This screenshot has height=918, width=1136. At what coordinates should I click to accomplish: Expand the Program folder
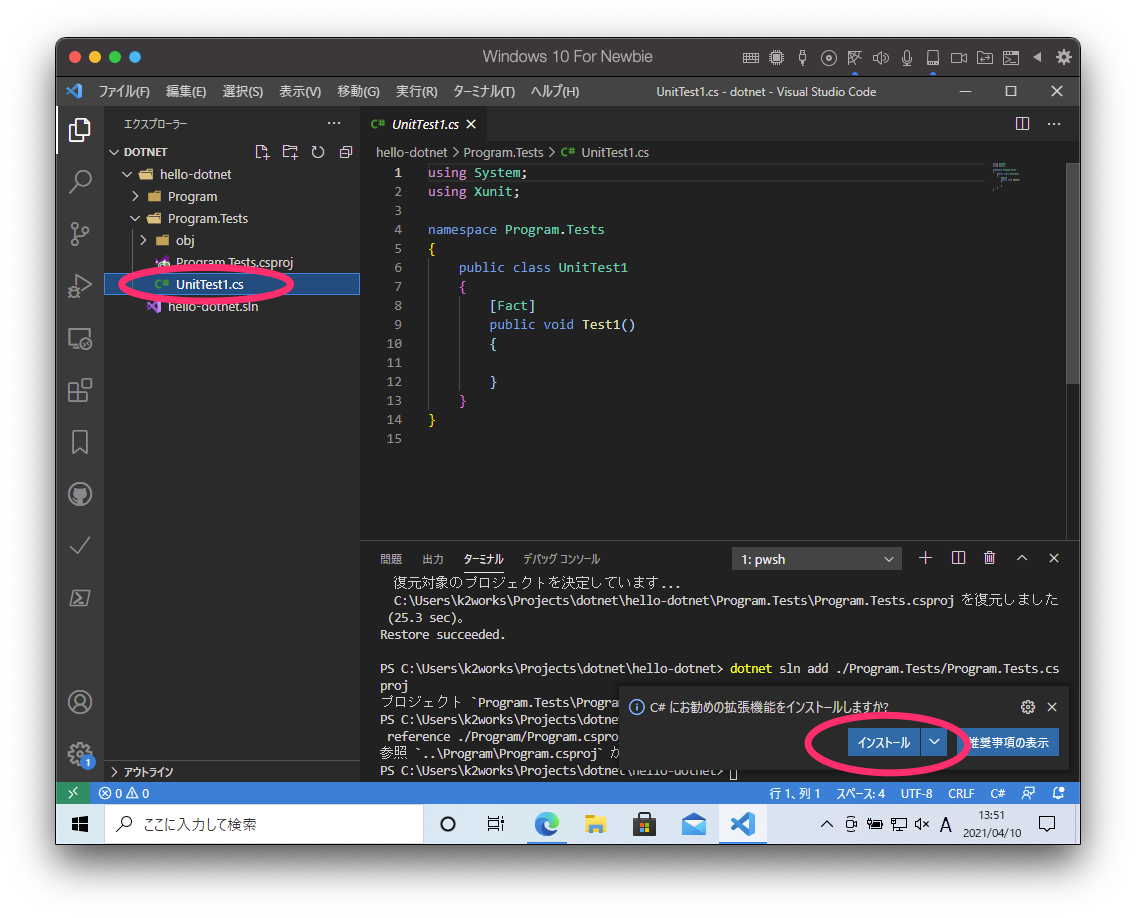point(135,196)
